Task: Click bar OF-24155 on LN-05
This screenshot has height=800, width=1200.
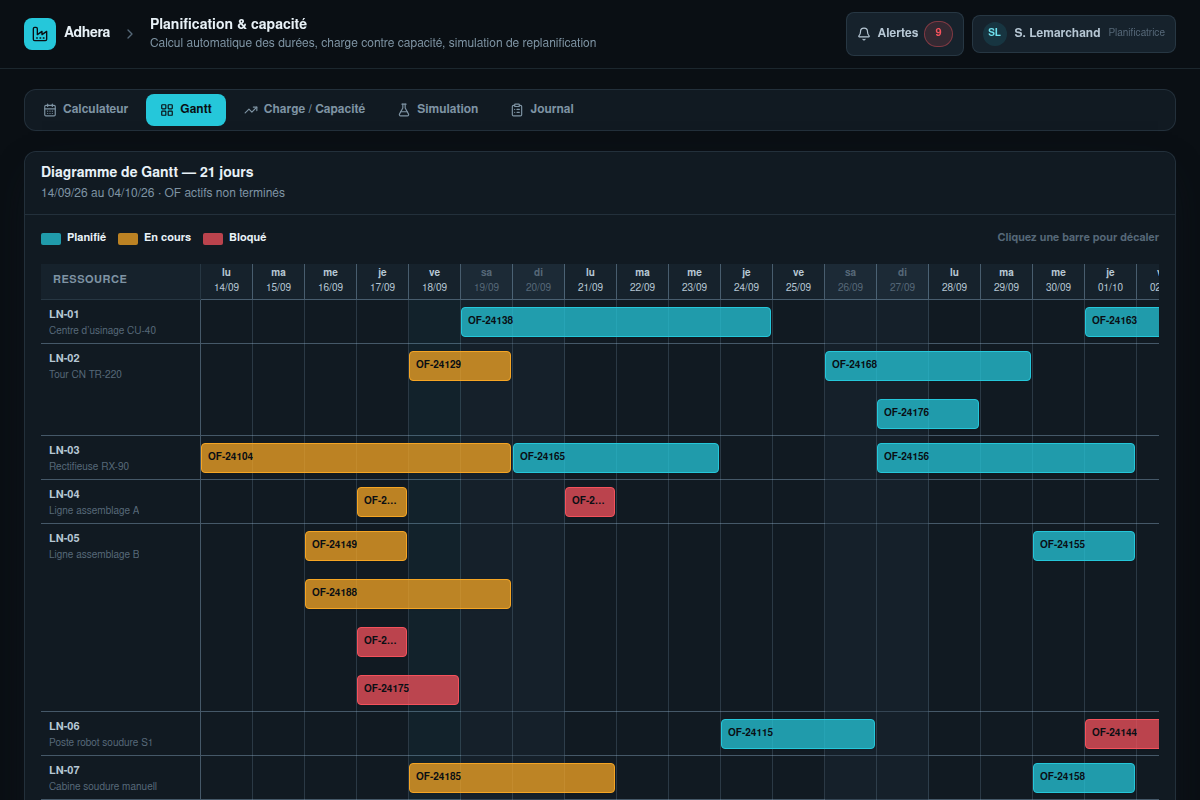Action: 1084,545
